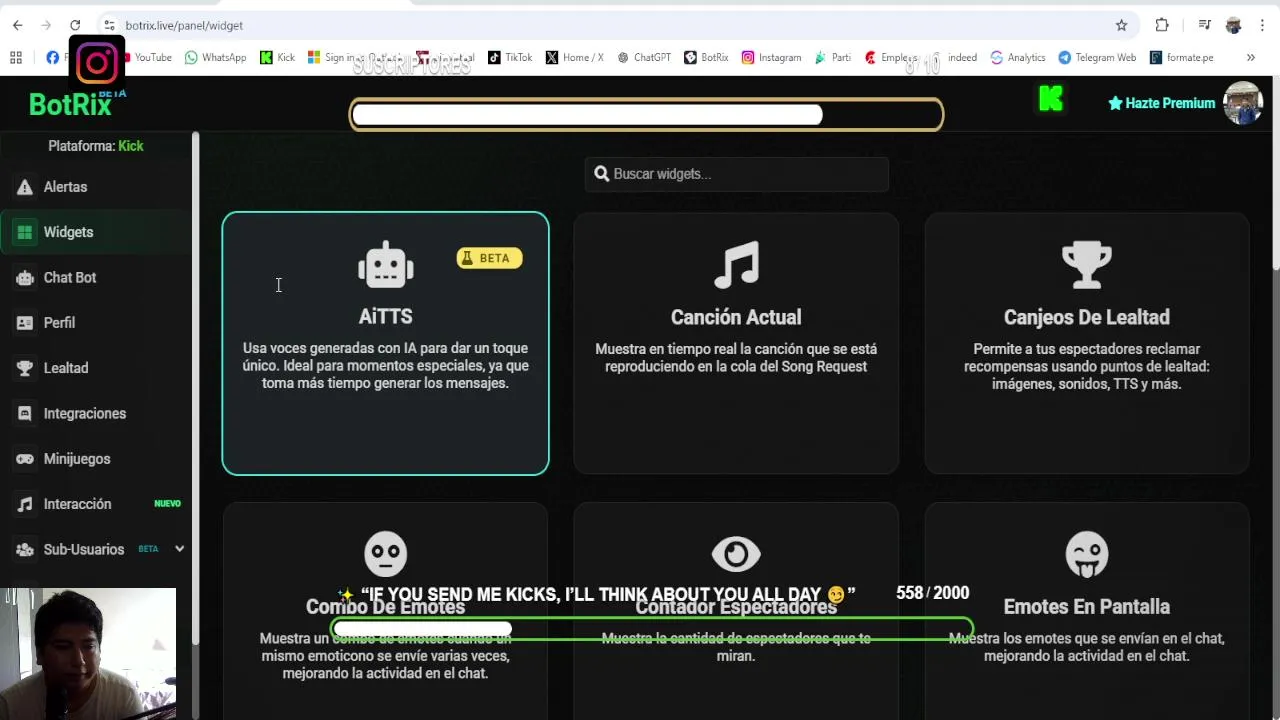Open the Analytics bookmark
Image resolution: width=1280 pixels, height=720 pixels.
[1017, 58]
